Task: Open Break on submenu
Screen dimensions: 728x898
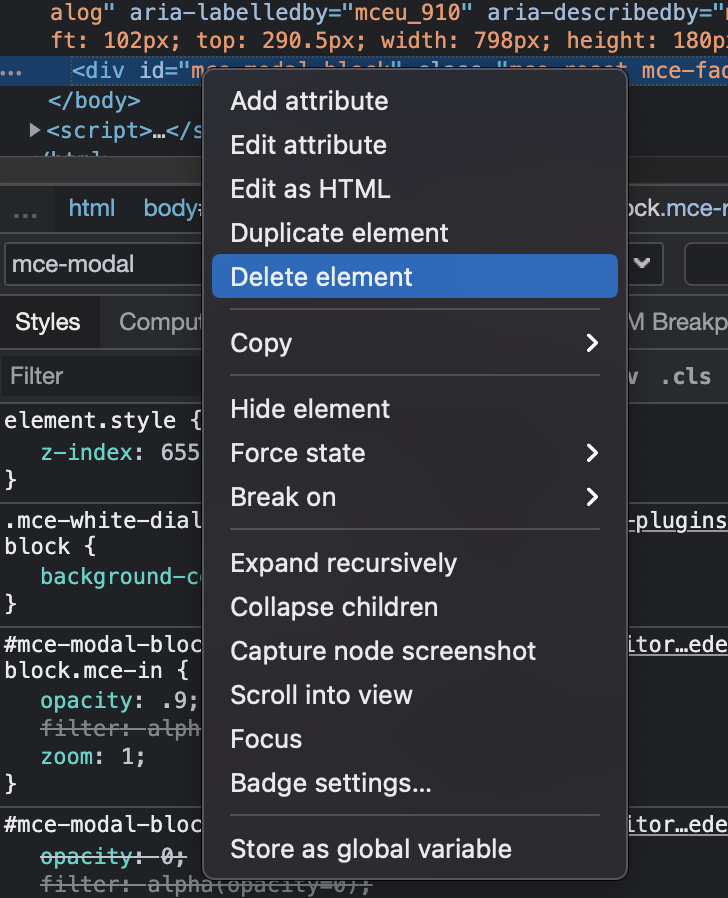Action: click(x=415, y=497)
